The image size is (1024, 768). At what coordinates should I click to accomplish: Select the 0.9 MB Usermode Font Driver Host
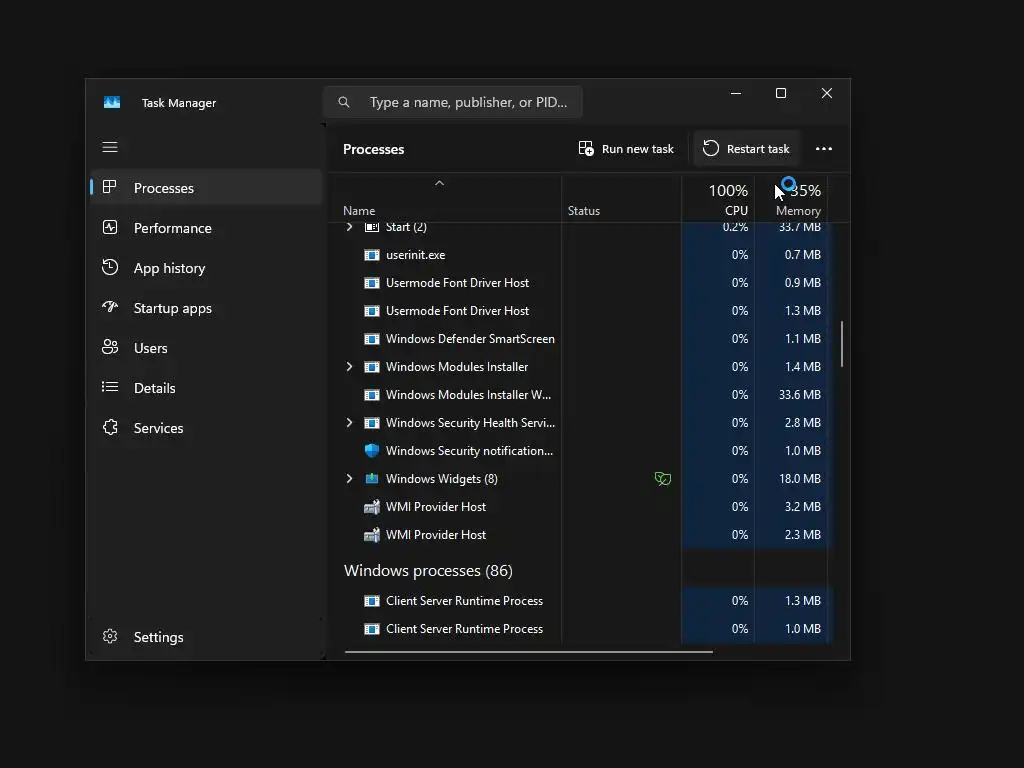pos(578,283)
